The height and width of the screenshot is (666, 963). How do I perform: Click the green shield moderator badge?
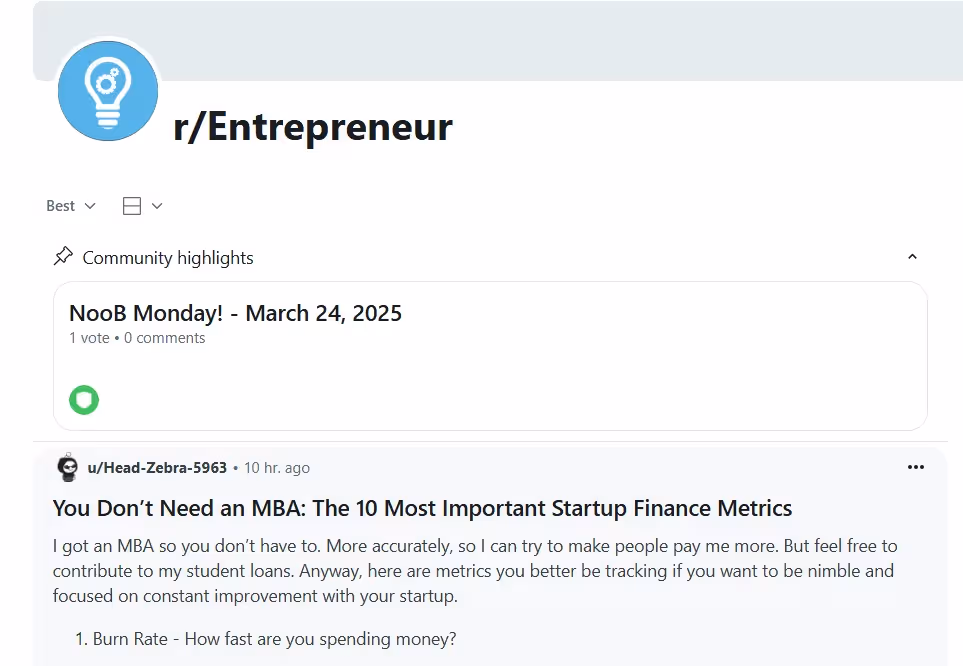[84, 400]
